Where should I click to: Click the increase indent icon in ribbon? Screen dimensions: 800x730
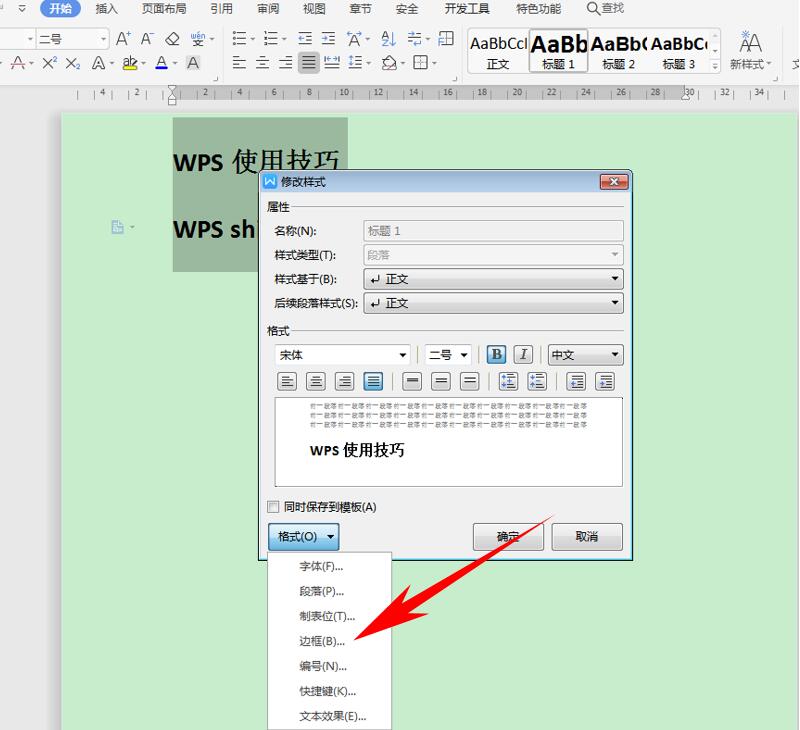click(x=329, y=38)
